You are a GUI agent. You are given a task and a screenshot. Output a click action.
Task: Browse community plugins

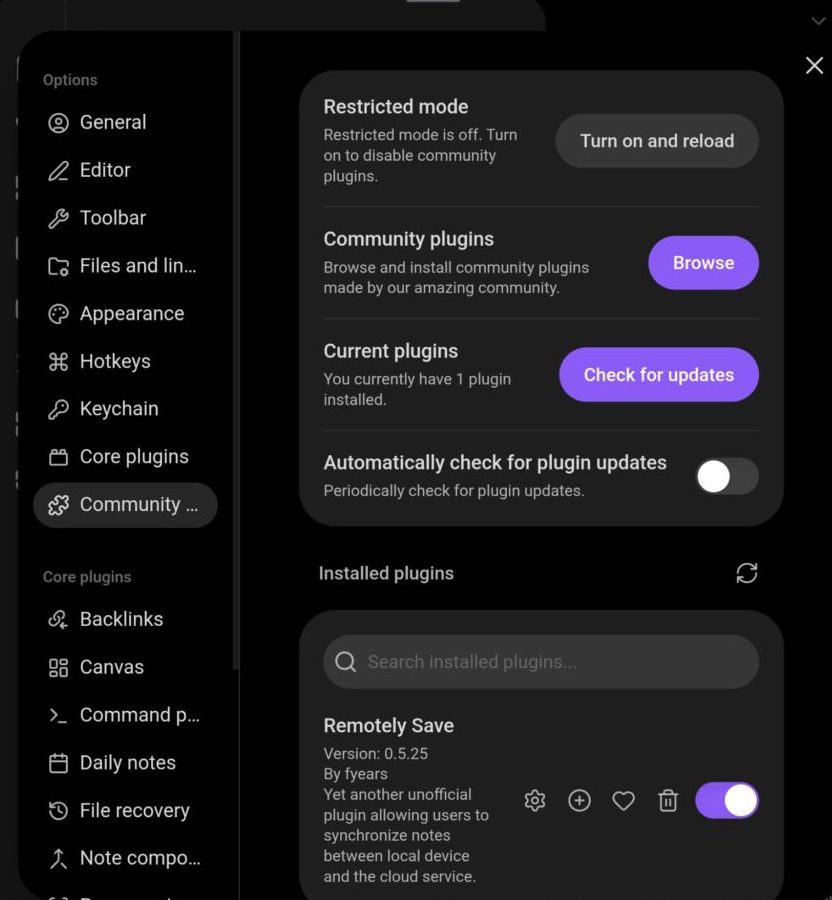coord(703,263)
